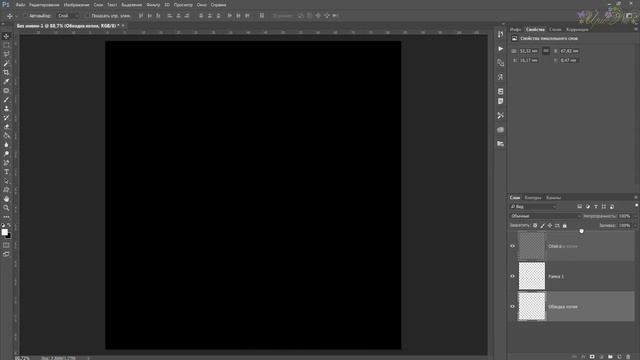Switch to the Коррекция tab
This screenshot has height=360, width=640.
point(577,29)
